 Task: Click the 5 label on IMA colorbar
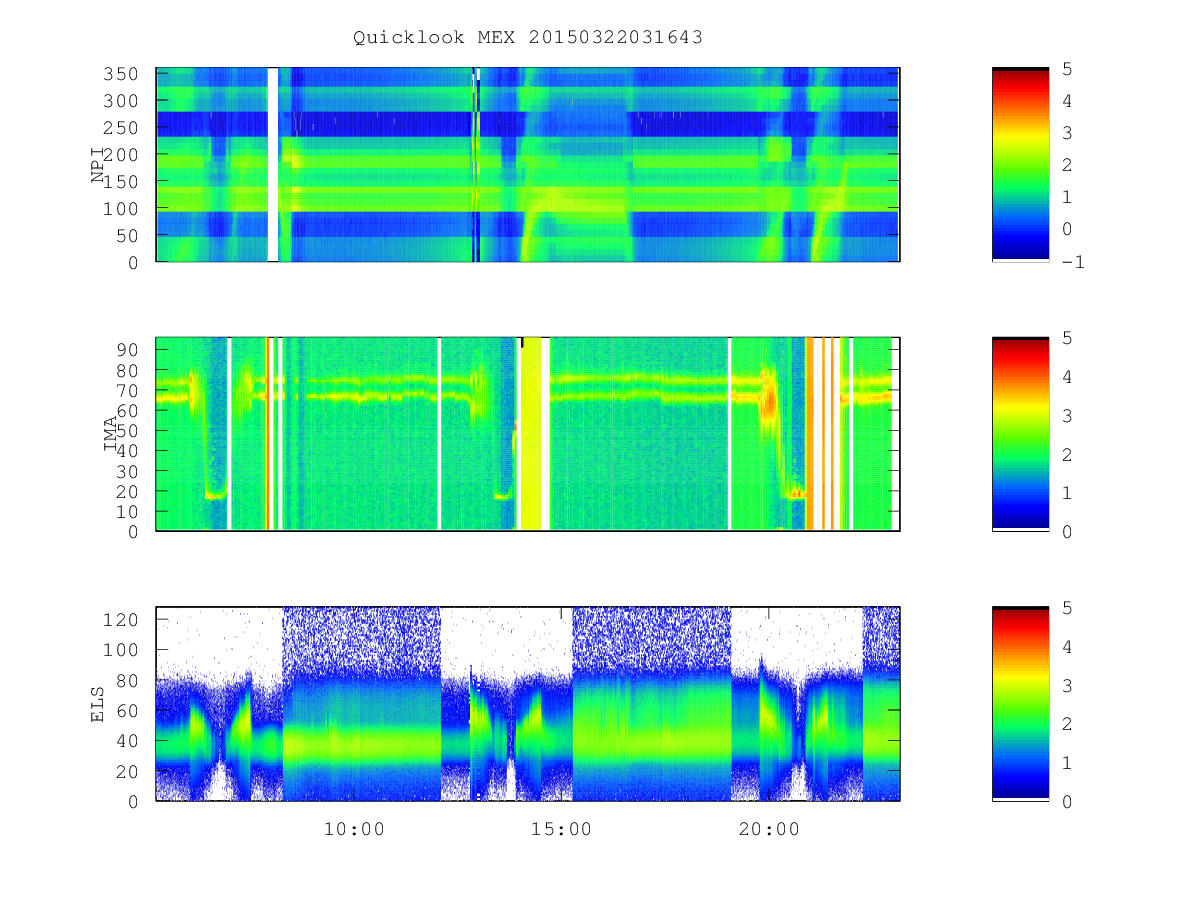point(1067,338)
